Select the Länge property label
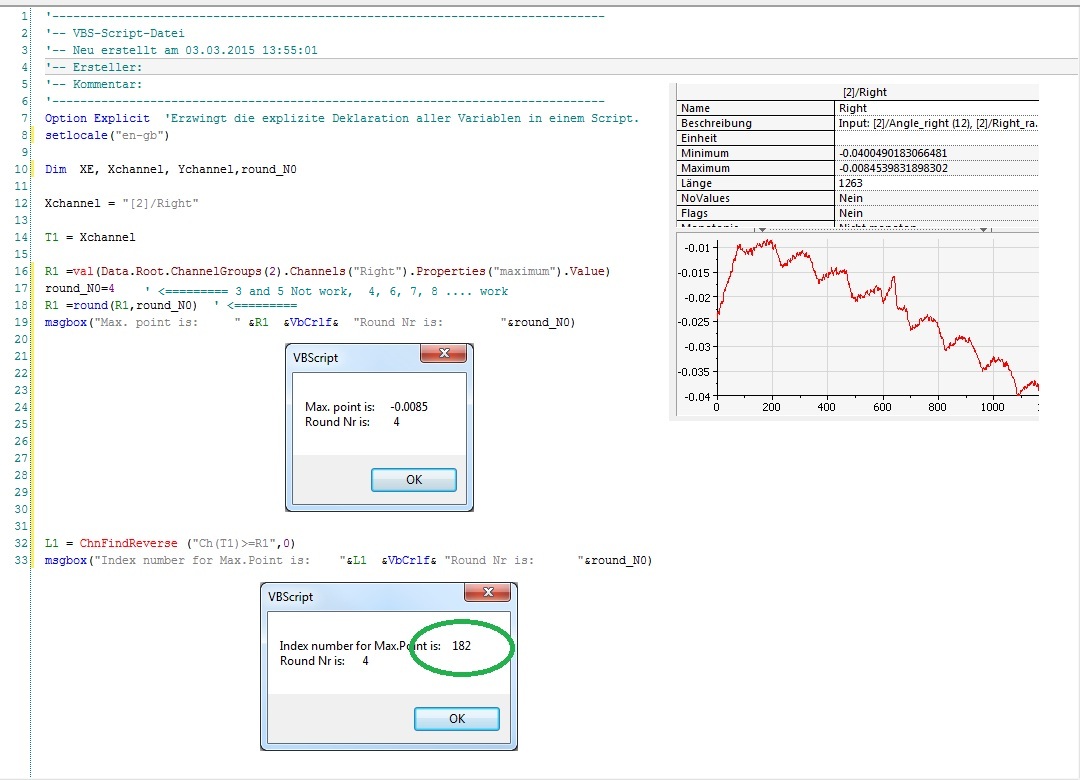This screenshot has width=1080, height=780. [x=756, y=183]
